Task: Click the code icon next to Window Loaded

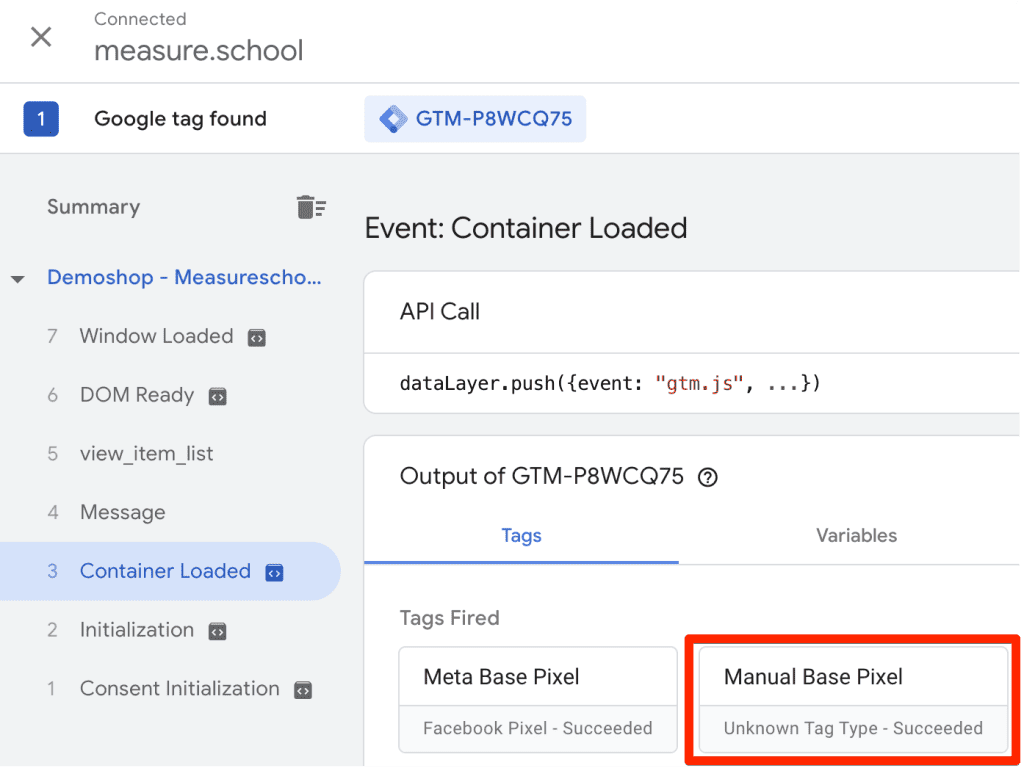Action: click(257, 338)
